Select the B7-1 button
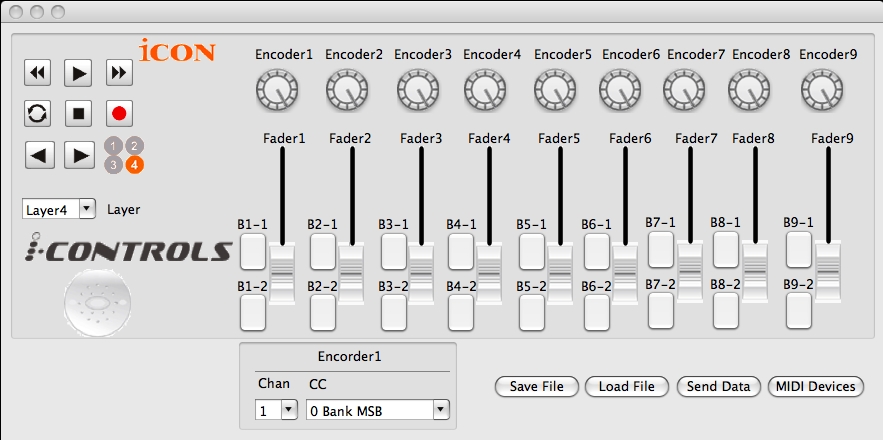 coord(661,250)
